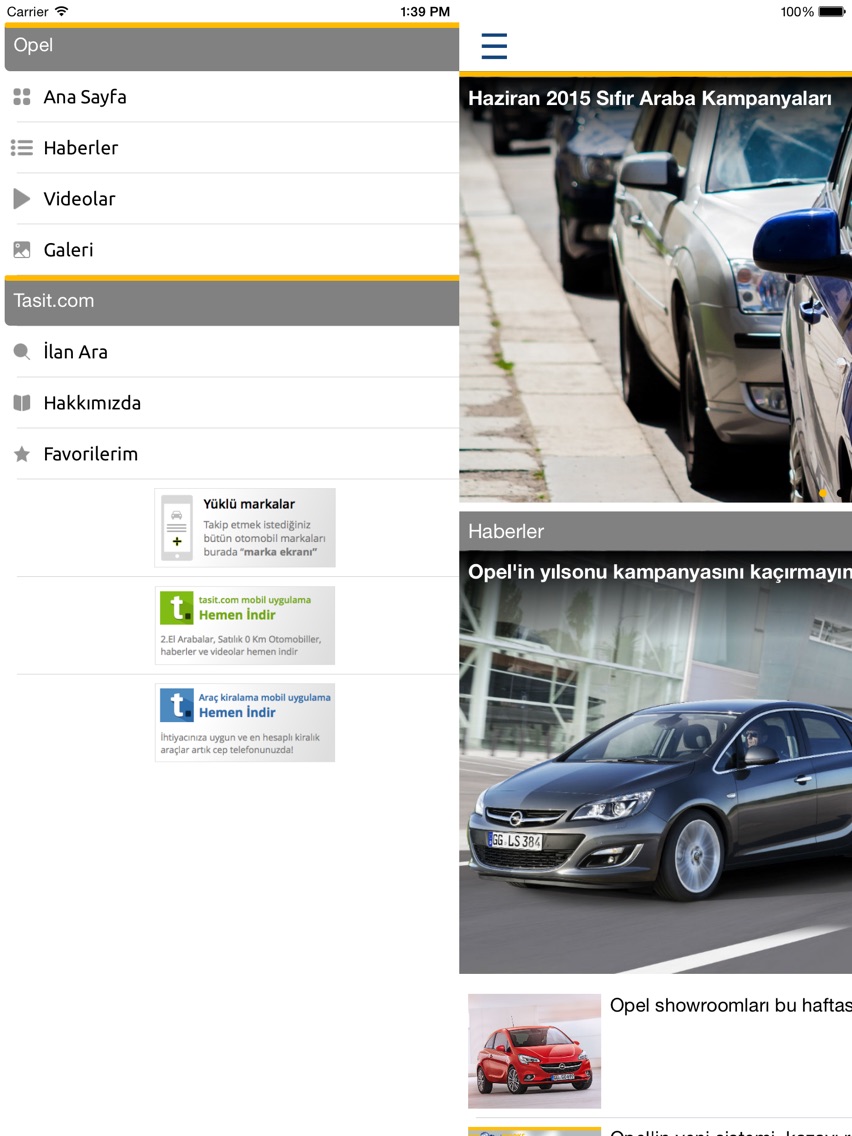Click the green tasit.com t logo

coord(177,607)
